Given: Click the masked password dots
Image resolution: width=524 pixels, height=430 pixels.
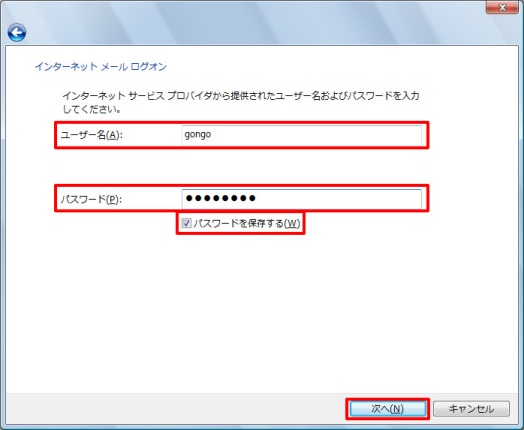Looking at the screenshot, I should point(221,198).
